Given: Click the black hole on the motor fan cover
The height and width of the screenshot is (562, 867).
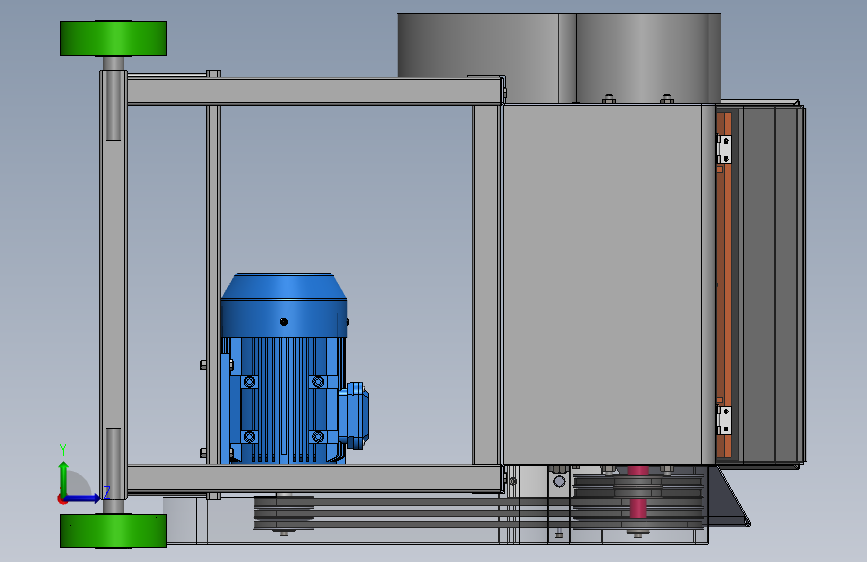Looking at the screenshot, I should [x=284, y=321].
